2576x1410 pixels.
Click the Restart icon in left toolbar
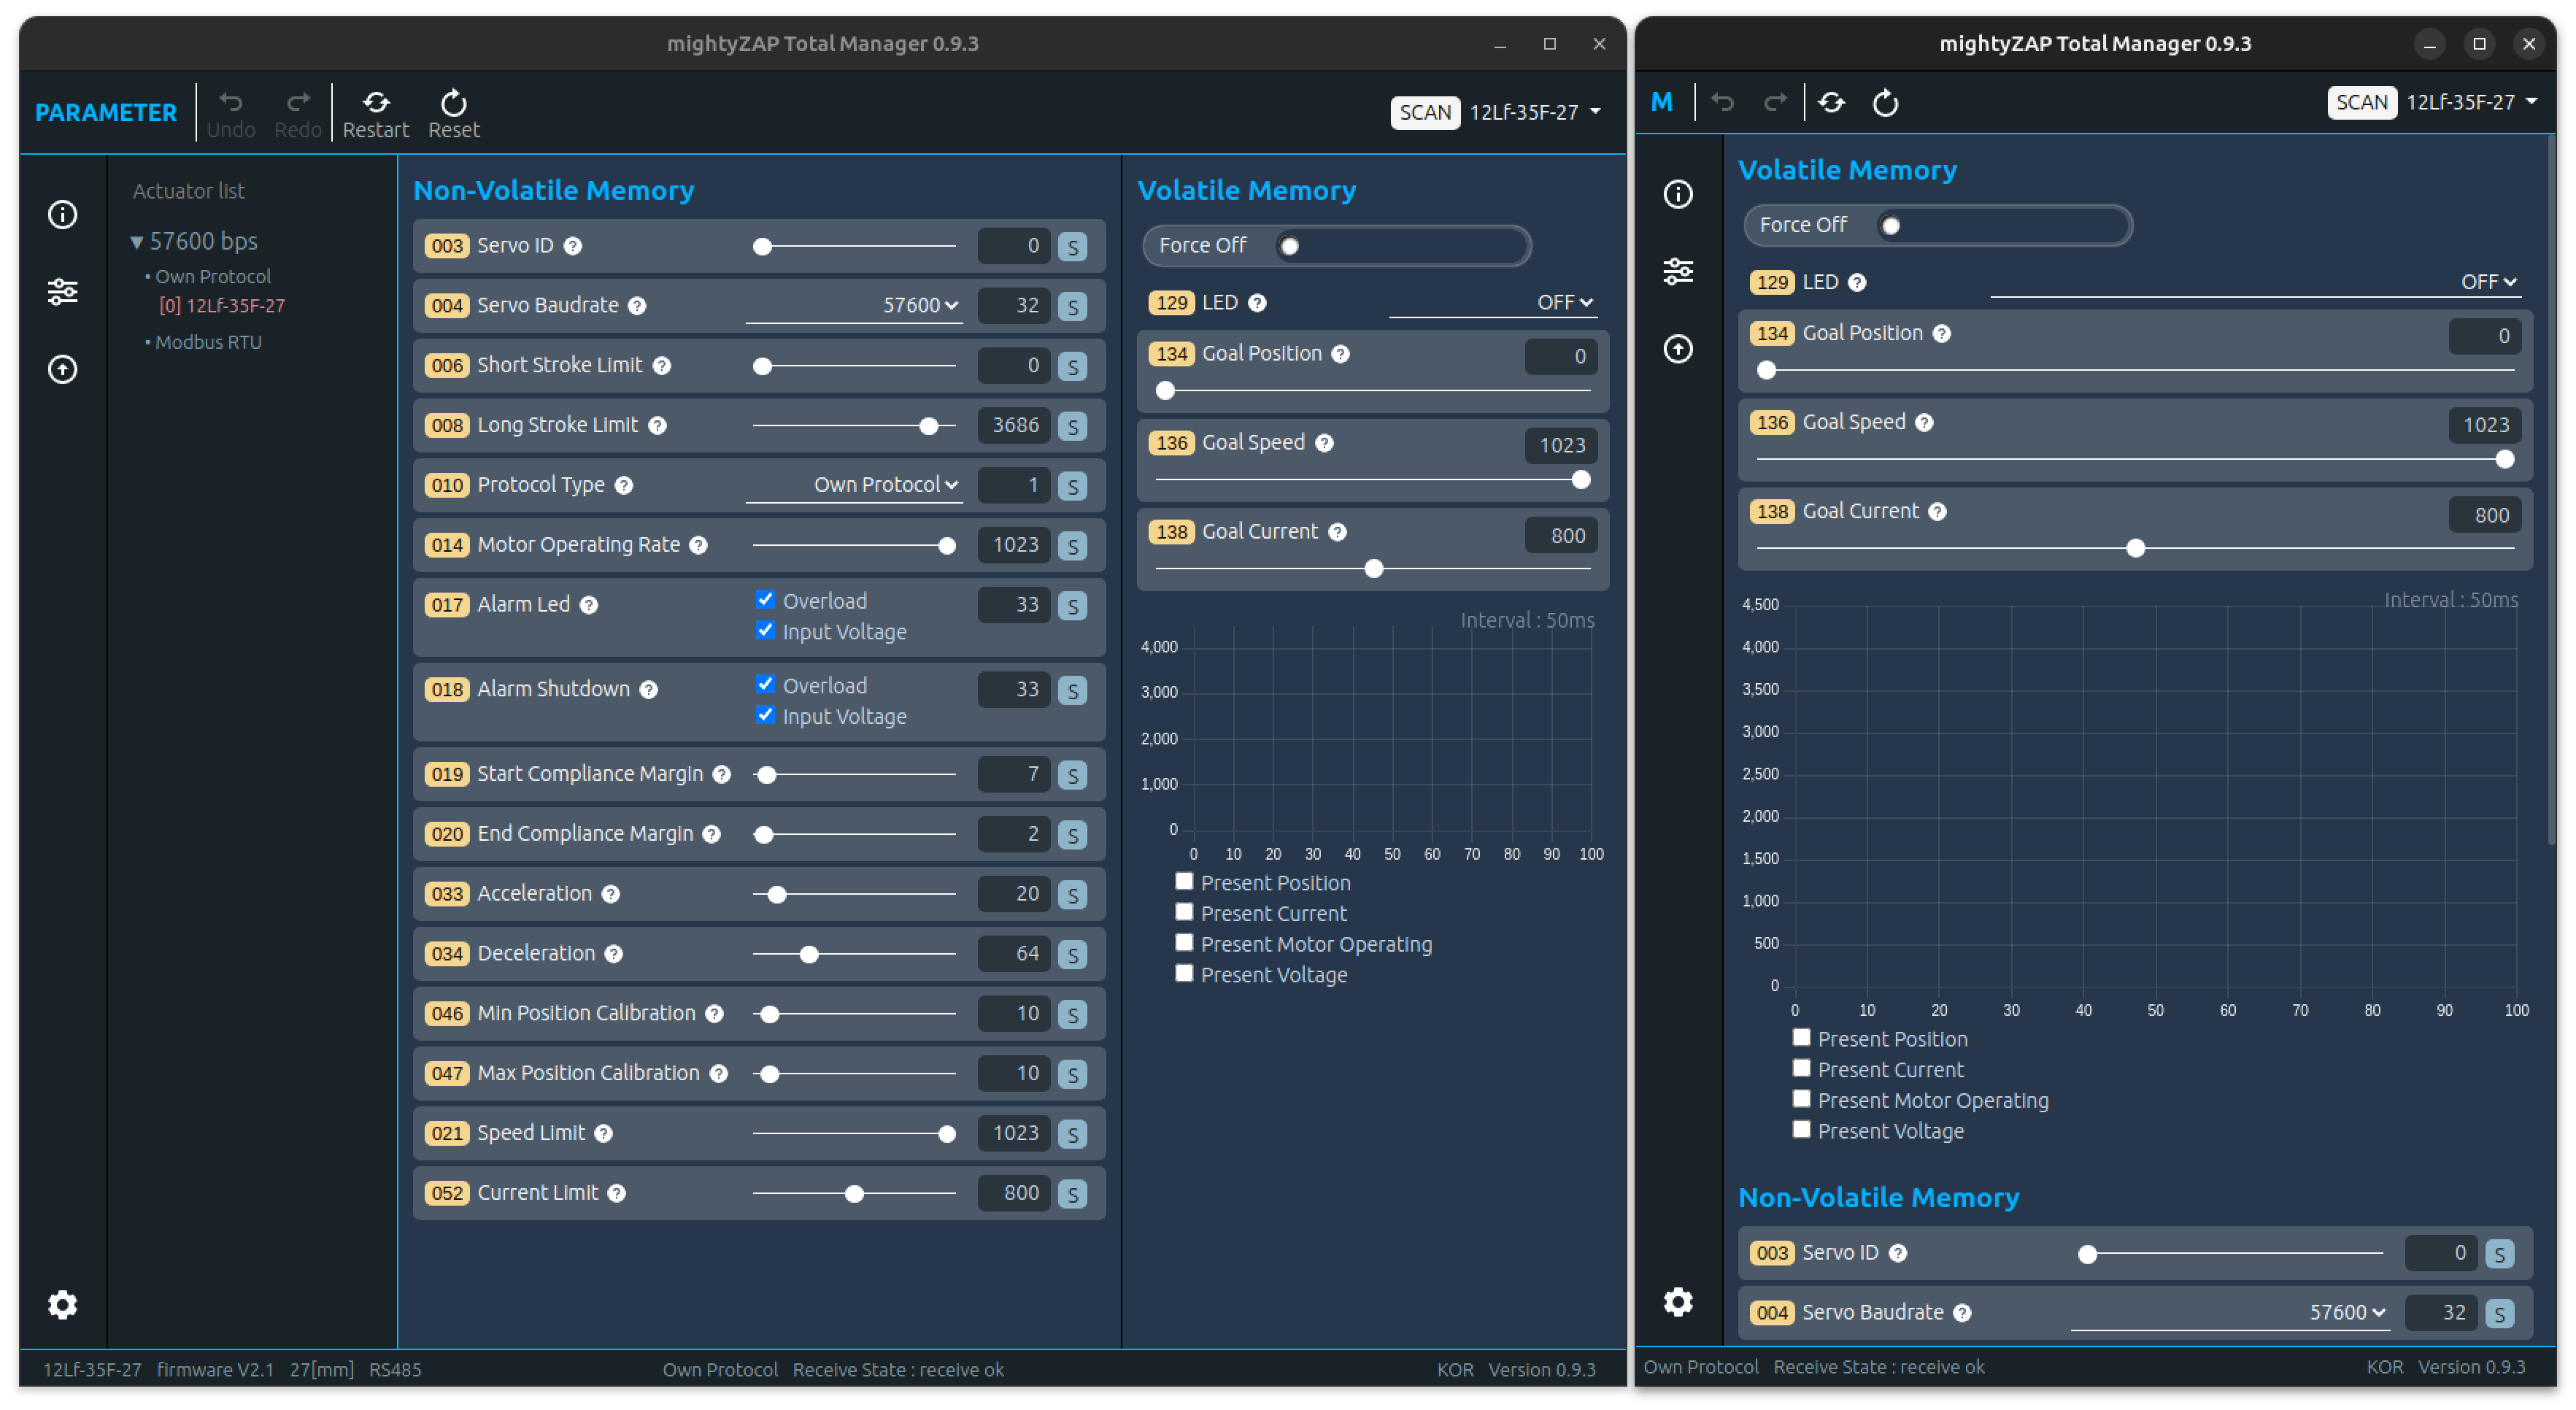pyautogui.click(x=376, y=103)
